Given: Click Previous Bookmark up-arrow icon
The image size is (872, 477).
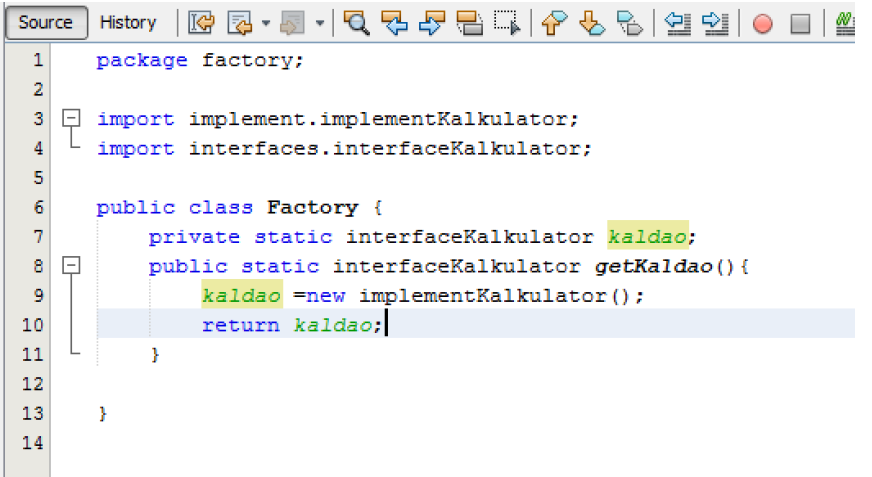Looking at the screenshot, I should [554, 23].
